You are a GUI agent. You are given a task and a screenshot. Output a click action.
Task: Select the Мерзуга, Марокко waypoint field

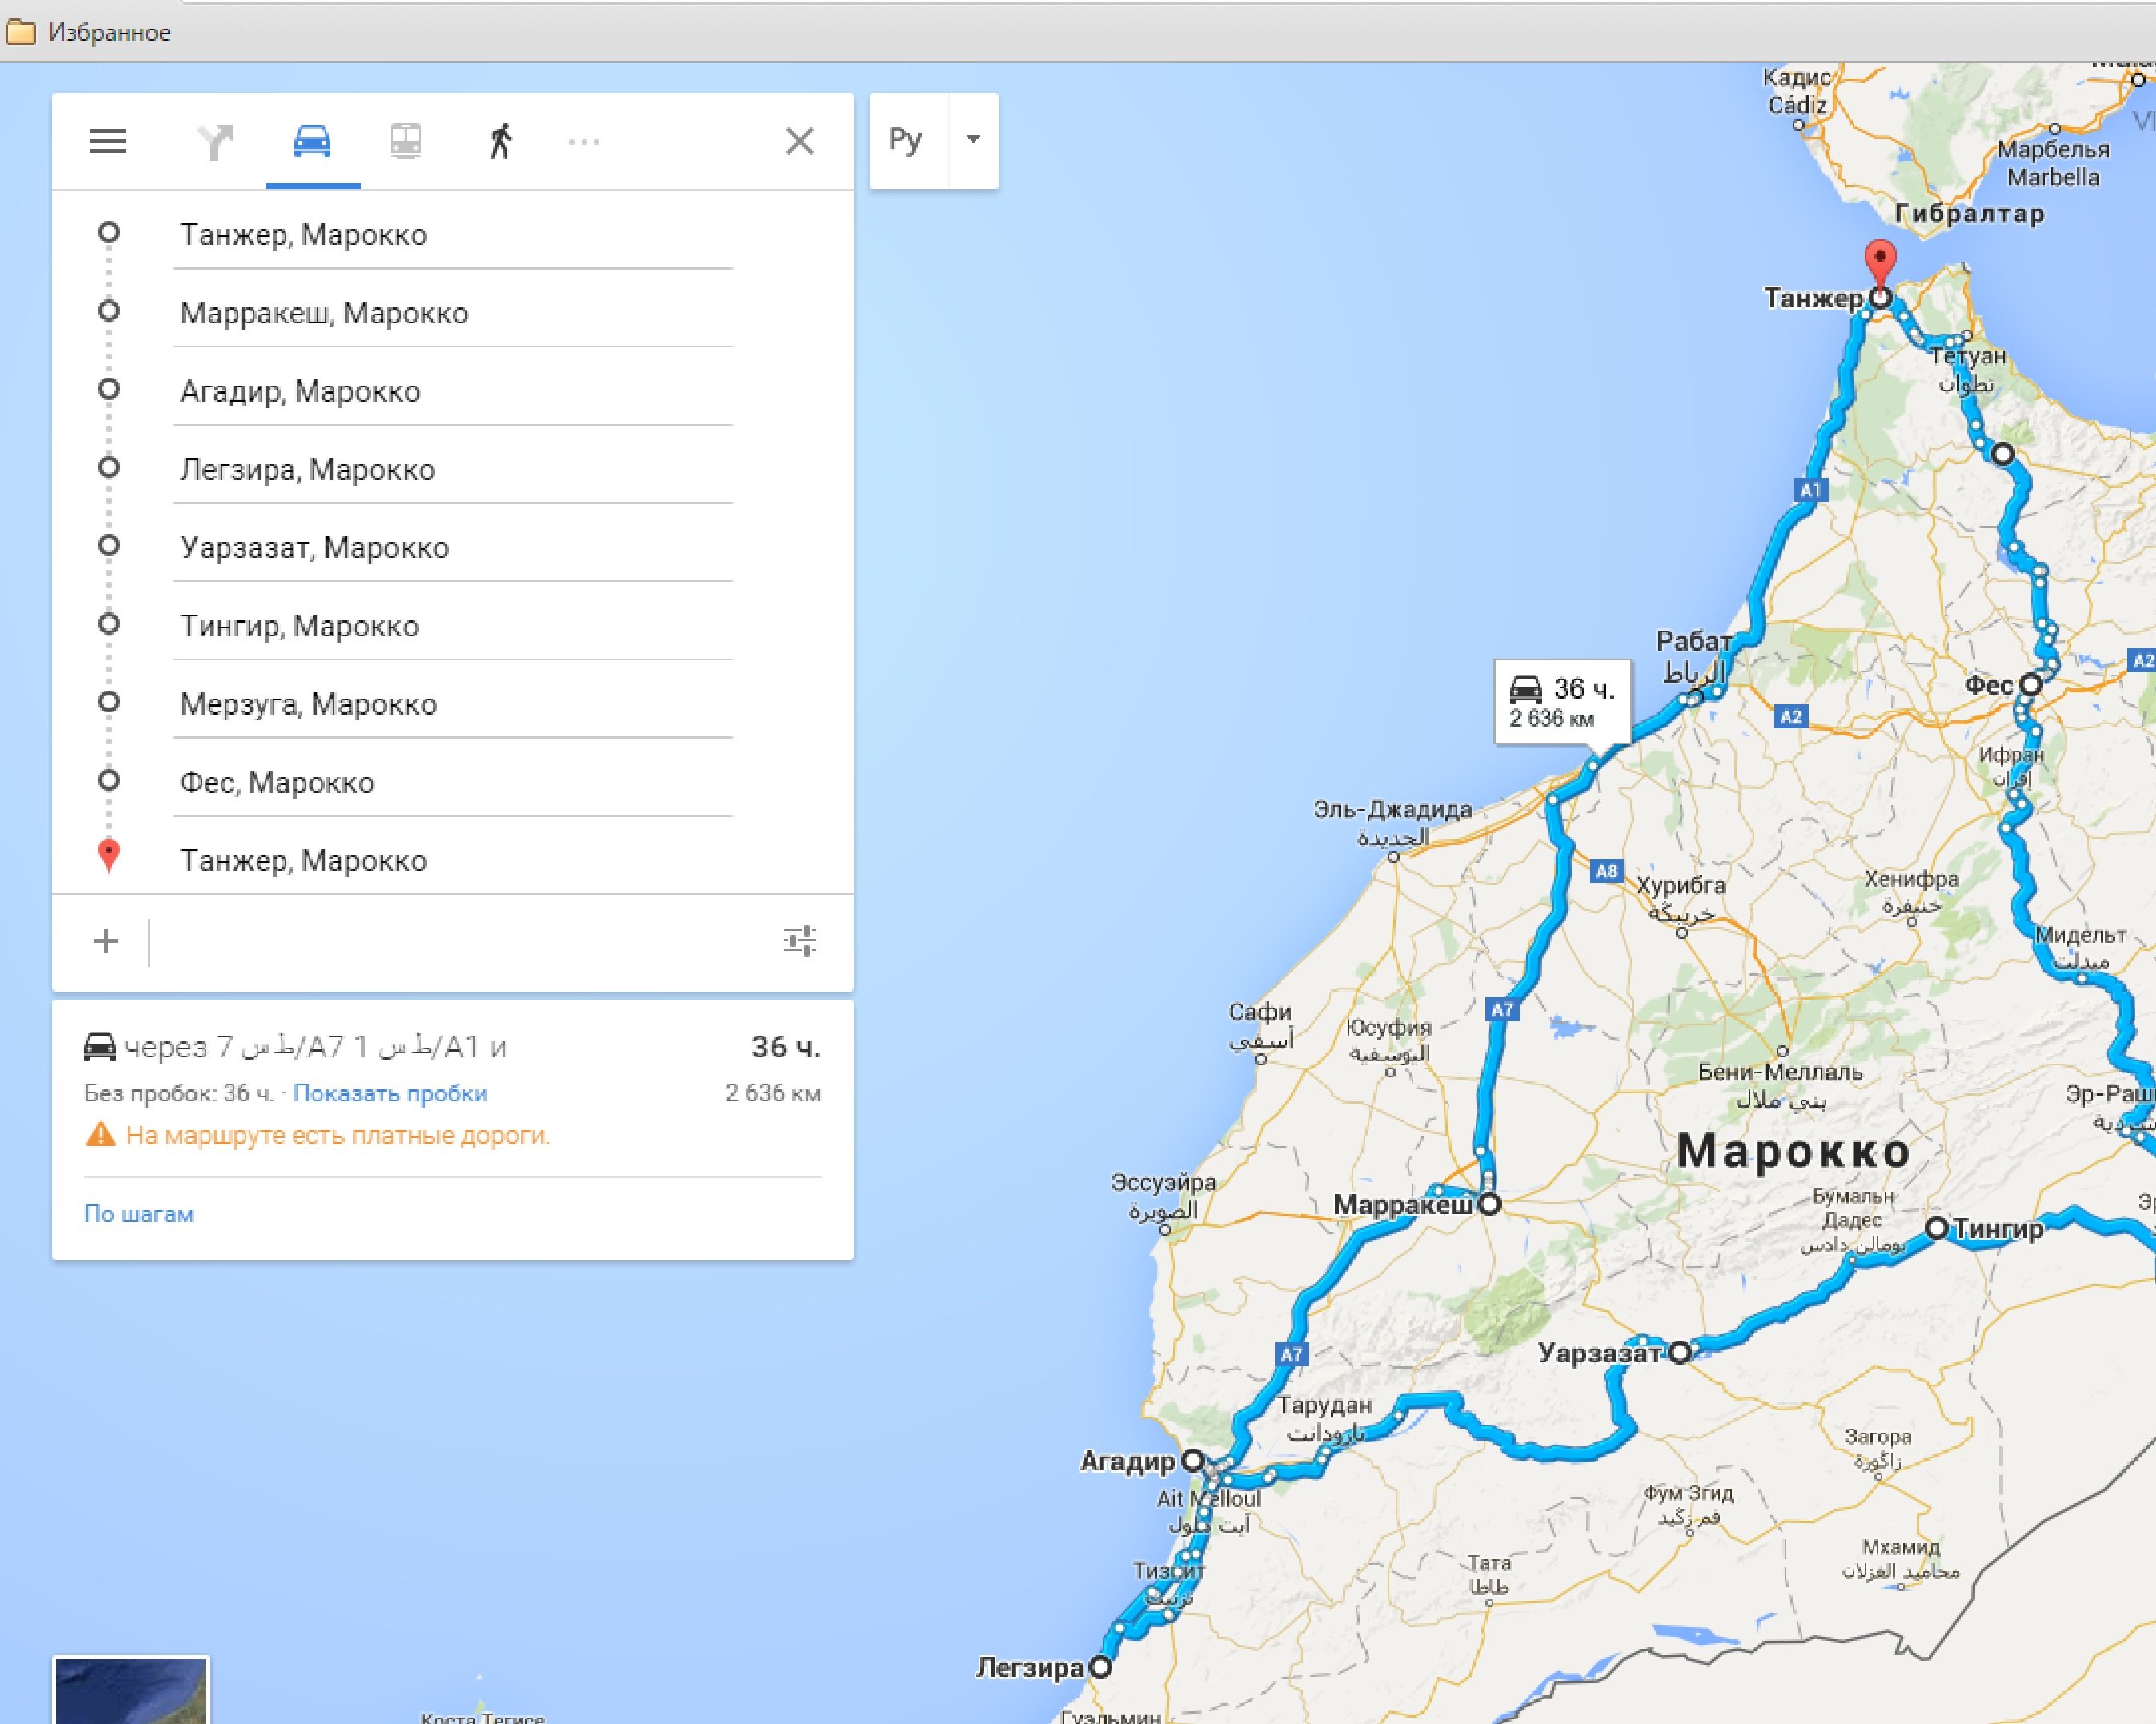pyautogui.click(x=453, y=704)
